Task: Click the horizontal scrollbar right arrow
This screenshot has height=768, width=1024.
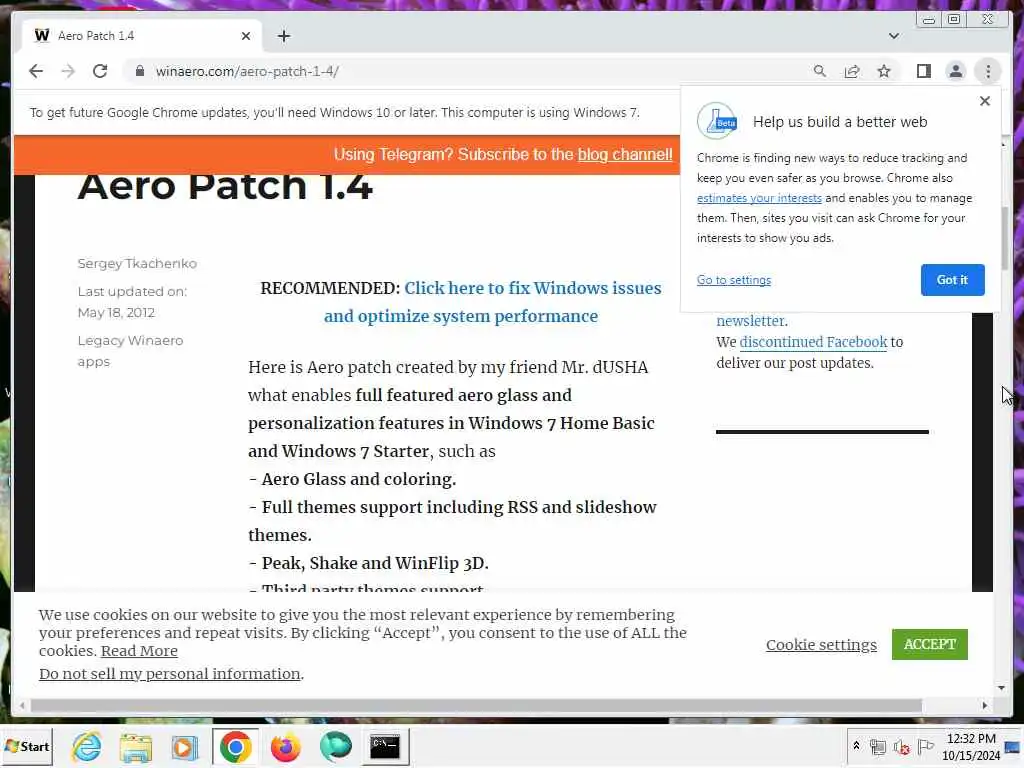Action: [x=985, y=705]
